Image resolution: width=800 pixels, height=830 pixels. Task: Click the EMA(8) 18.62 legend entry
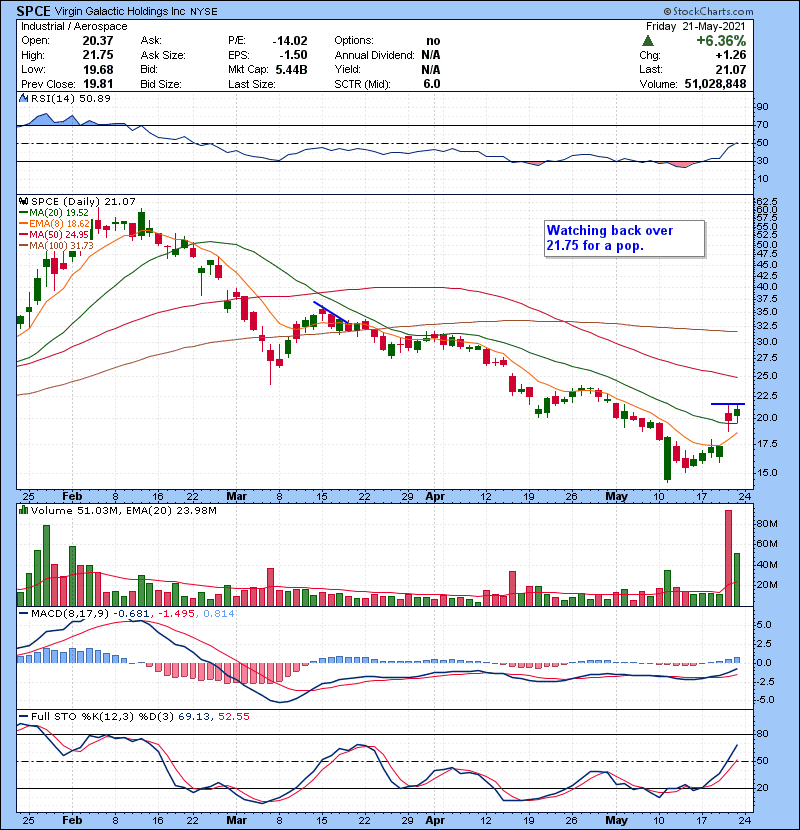pyautogui.click(x=55, y=224)
